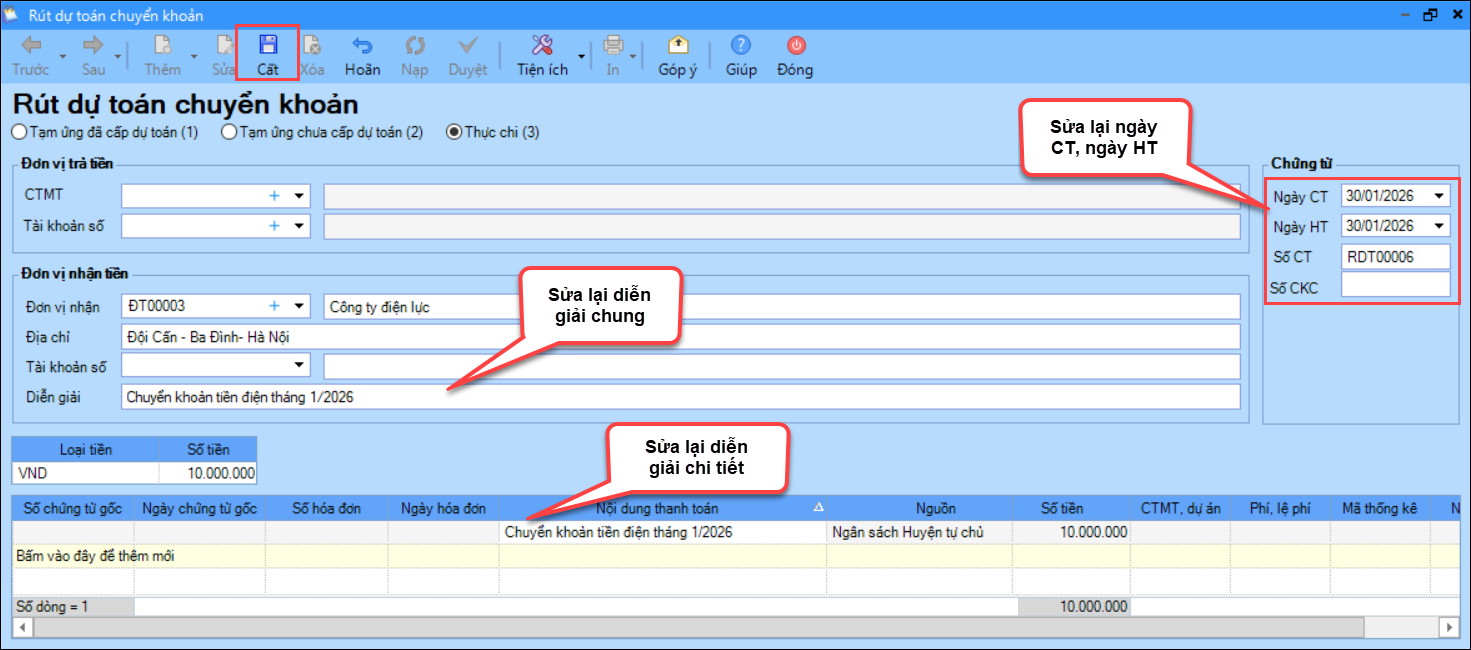The height and width of the screenshot is (650, 1471).
Task: Click the Đóng close icon in toolbar
Action: 795,46
